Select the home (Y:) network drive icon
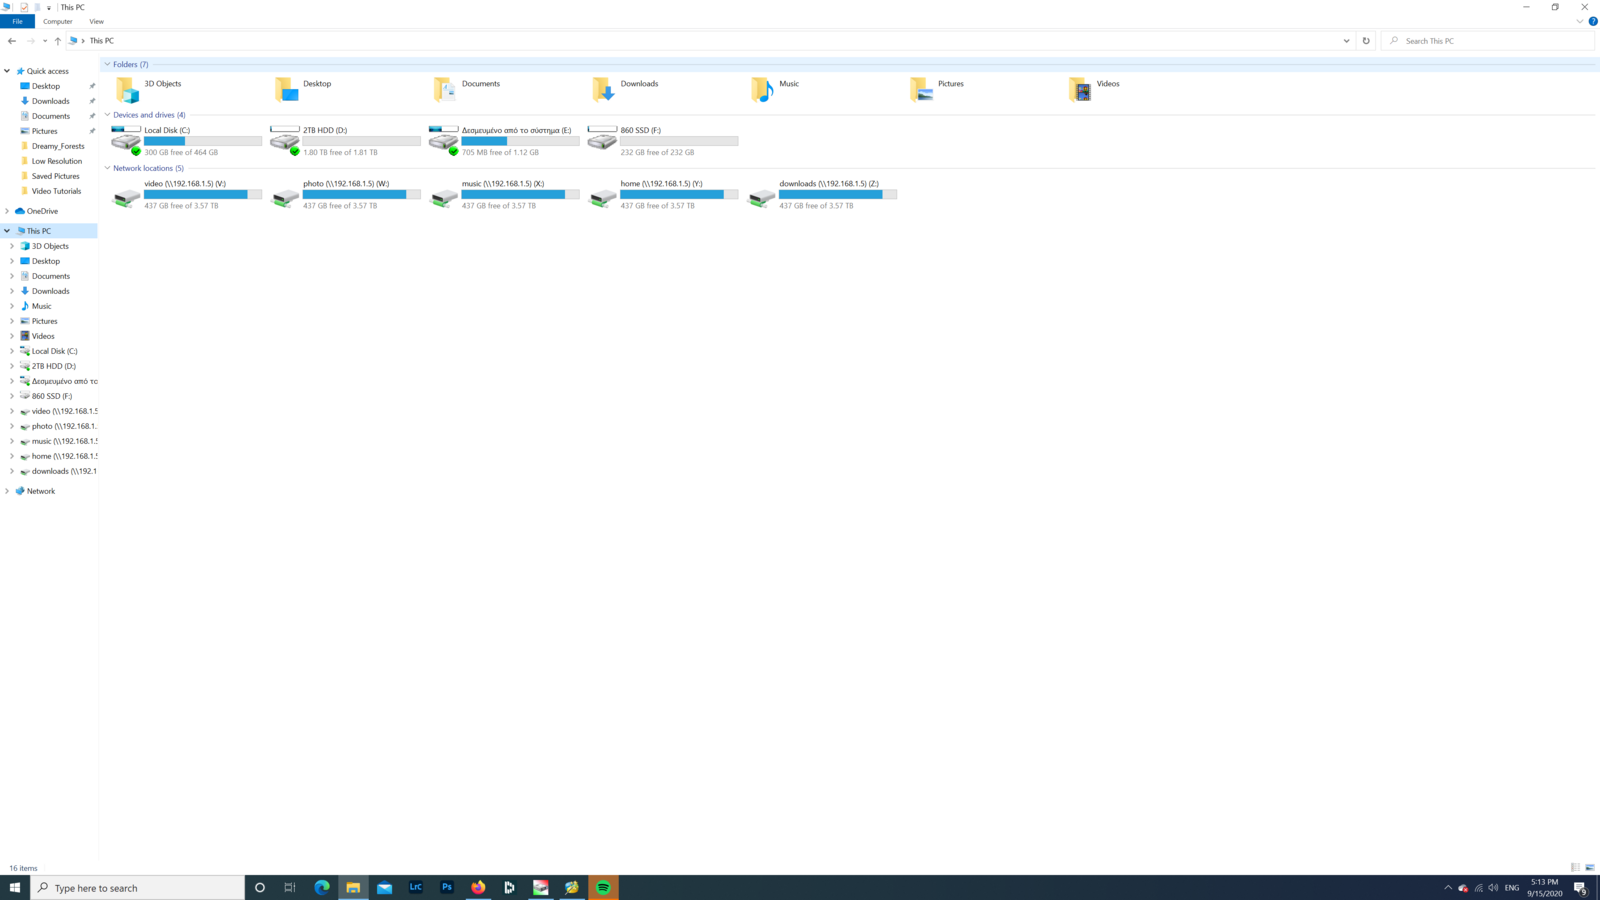The image size is (1600, 900). point(602,196)
